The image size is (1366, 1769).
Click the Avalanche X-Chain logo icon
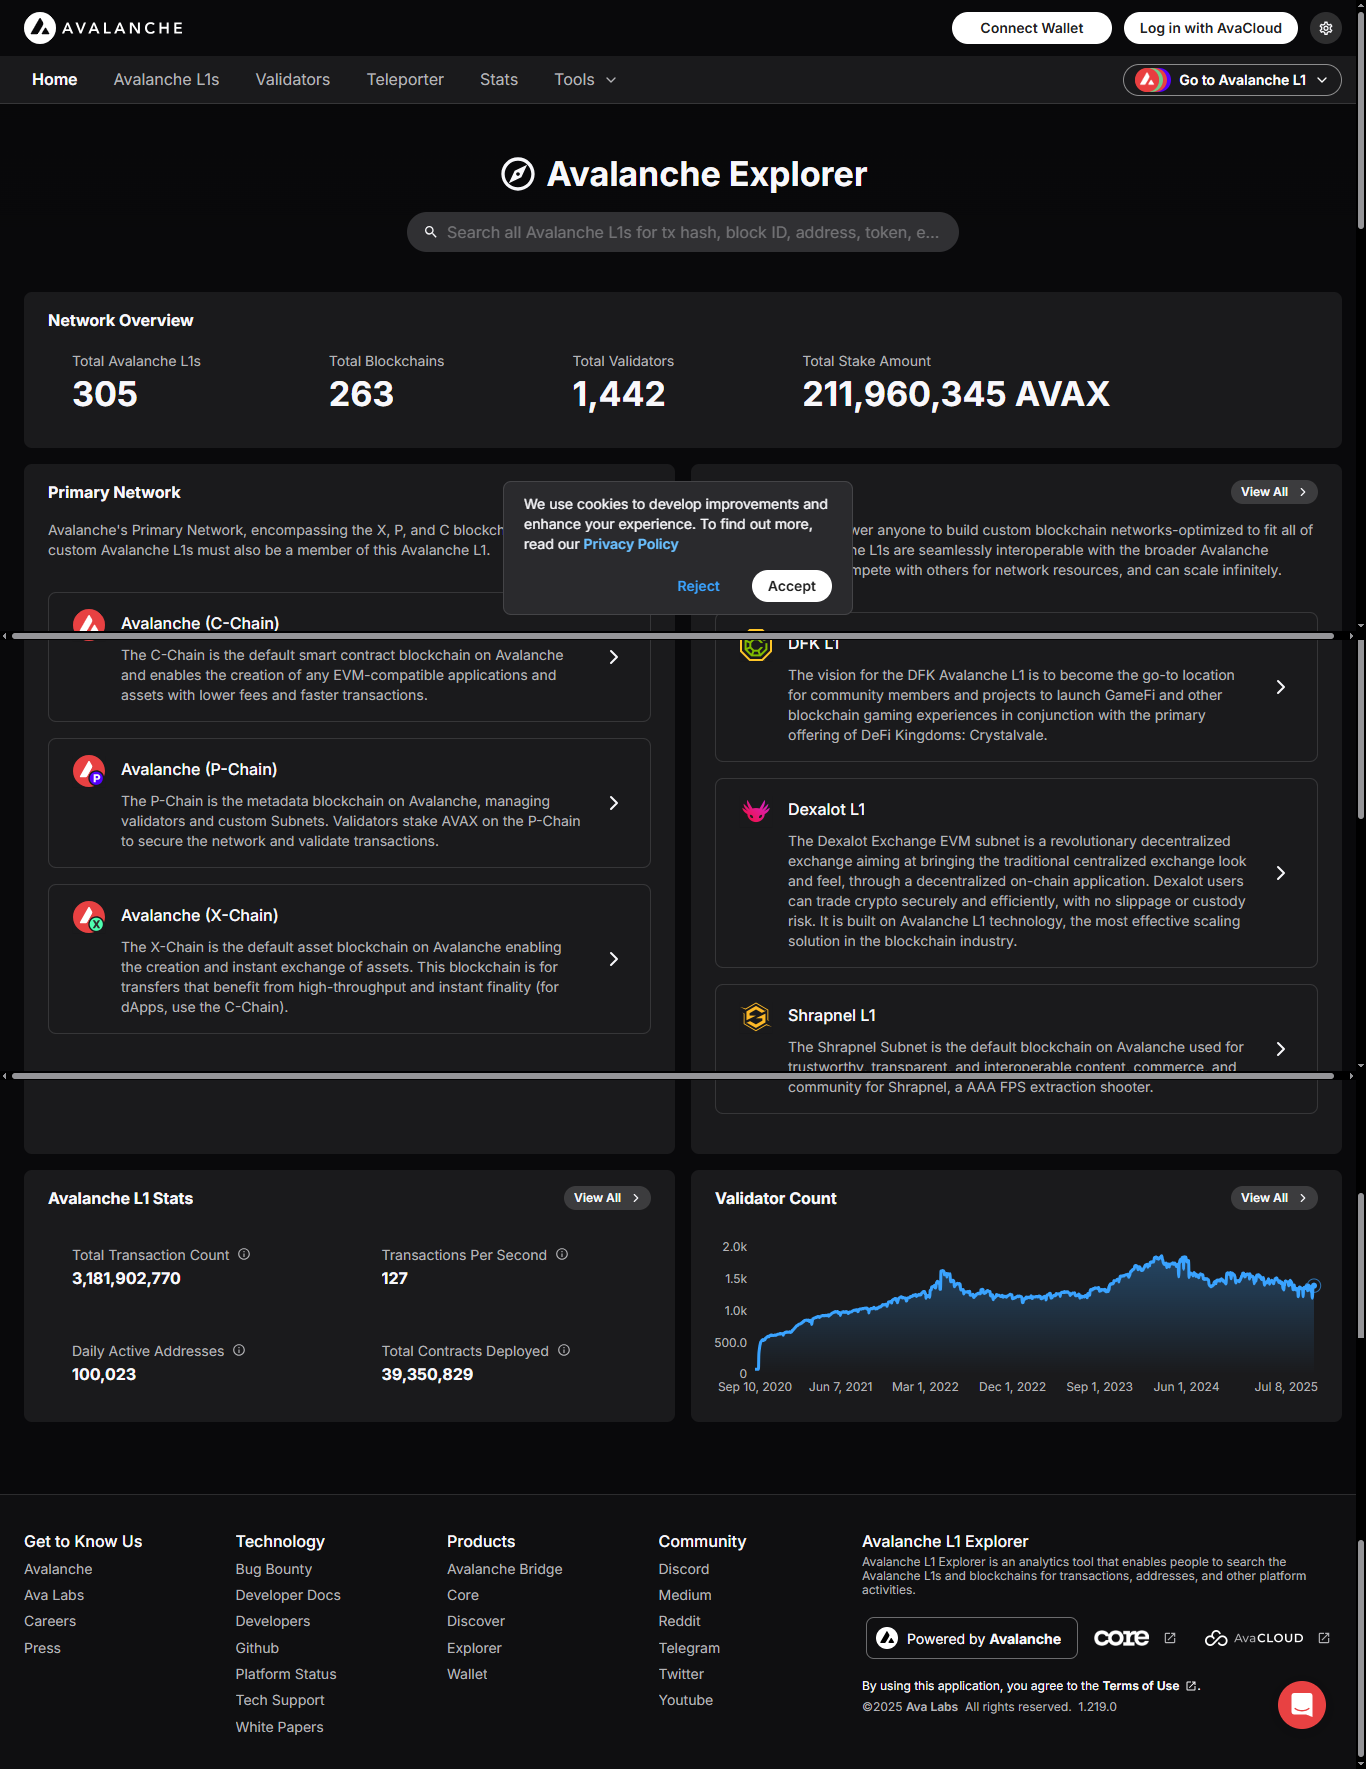89,916
